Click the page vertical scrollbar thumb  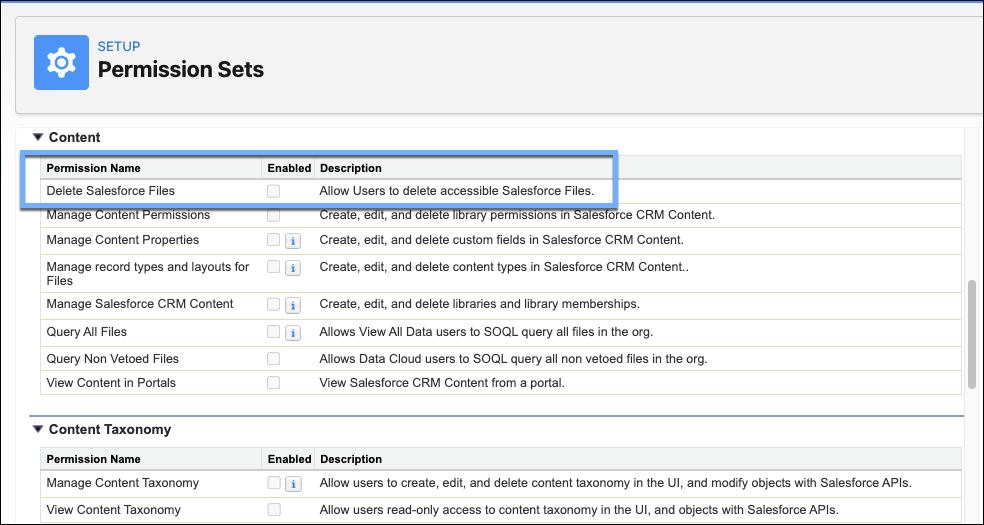point(973,334)
